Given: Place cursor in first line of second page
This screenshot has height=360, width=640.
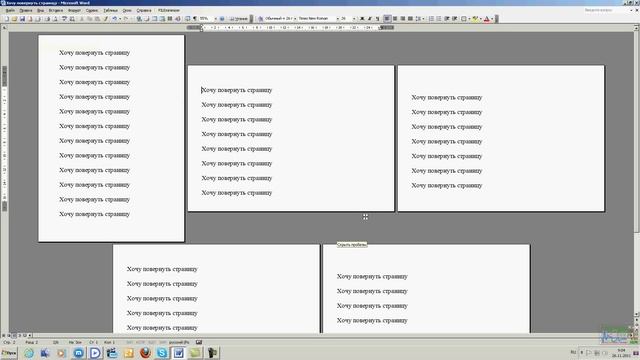Looking at the screenshot, I should coord(237,90).
